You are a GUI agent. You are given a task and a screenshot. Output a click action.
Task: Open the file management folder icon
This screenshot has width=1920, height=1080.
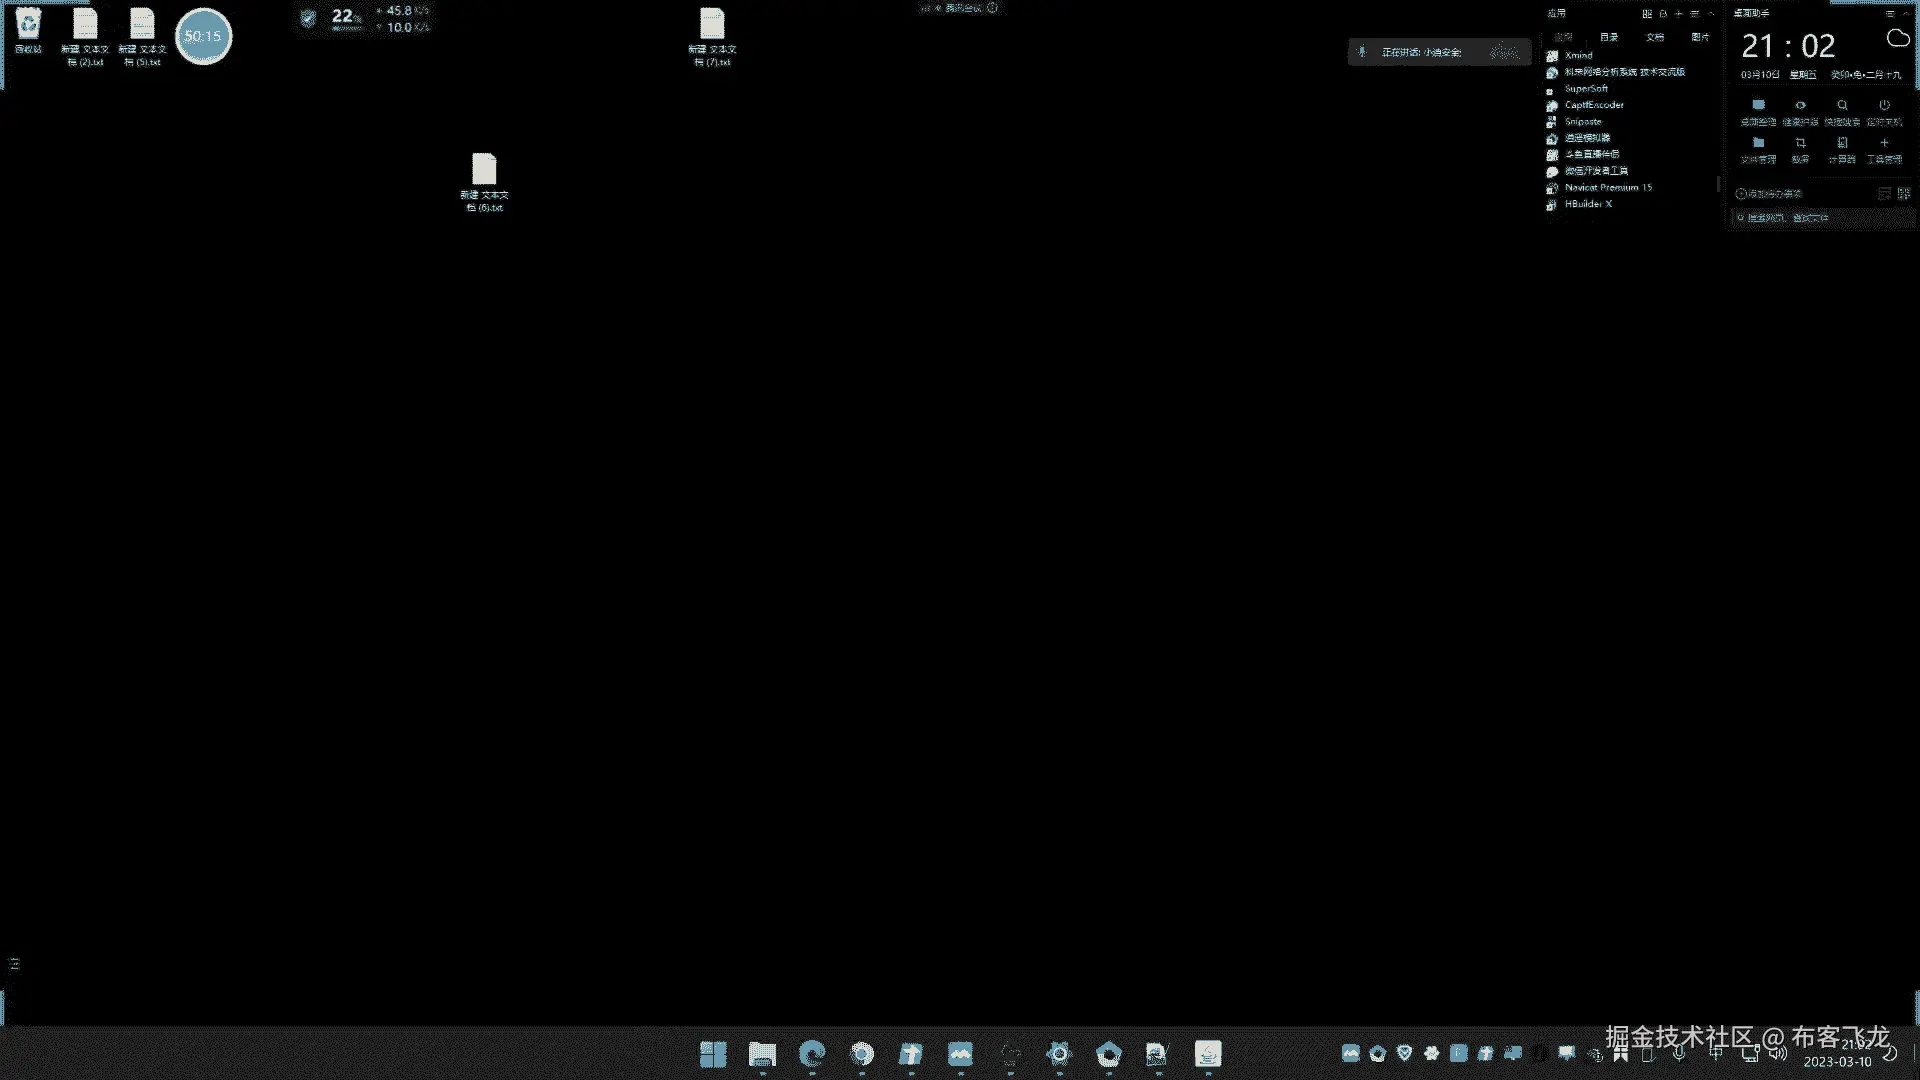click(1758, 144)
